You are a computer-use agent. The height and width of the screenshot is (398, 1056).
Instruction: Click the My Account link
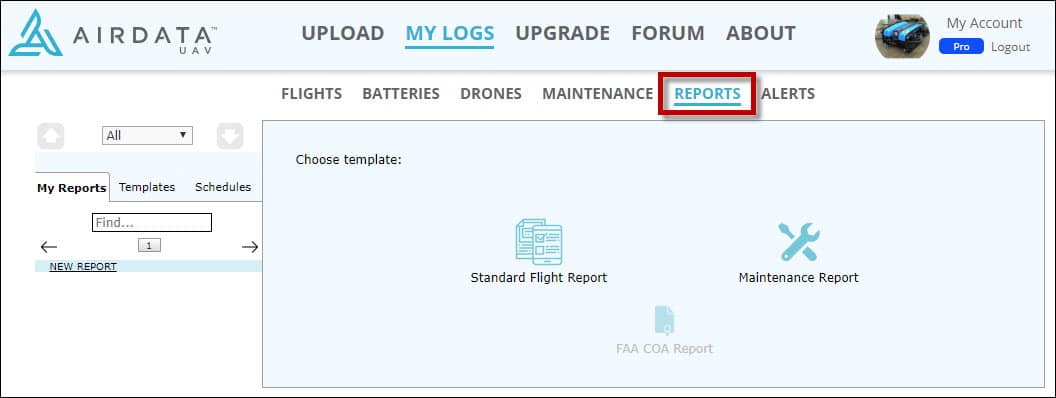(x=984, y=23)
